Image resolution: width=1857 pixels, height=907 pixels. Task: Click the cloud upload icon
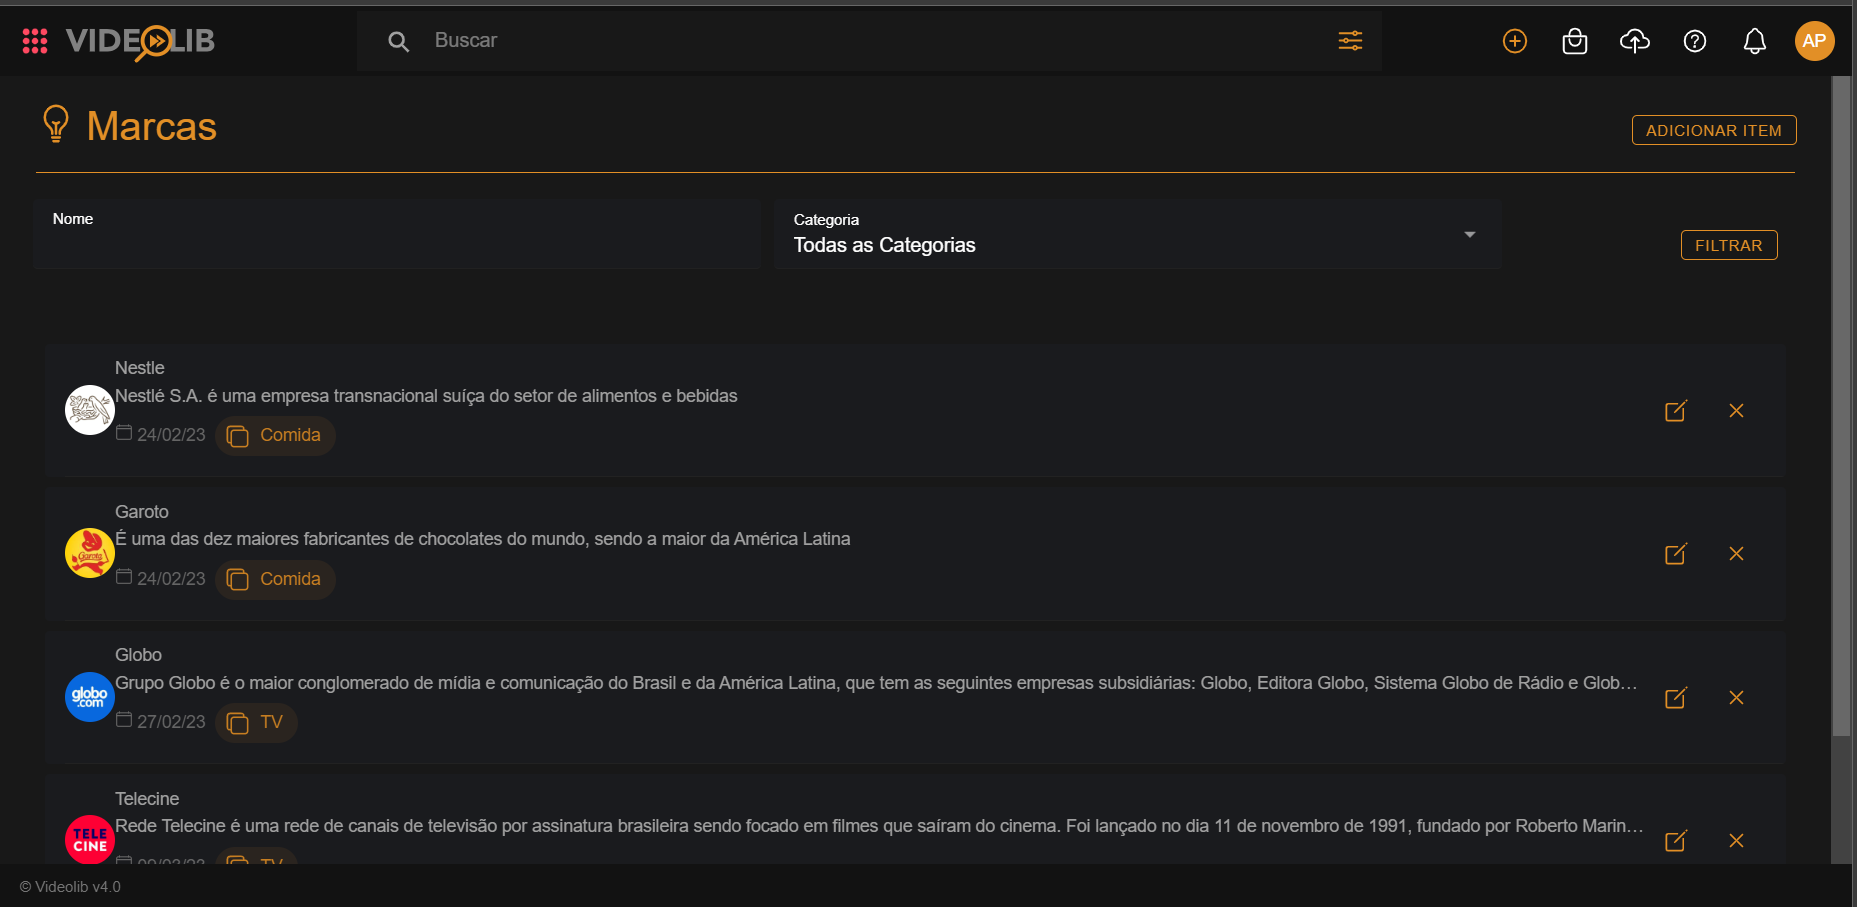point(1635,41)
